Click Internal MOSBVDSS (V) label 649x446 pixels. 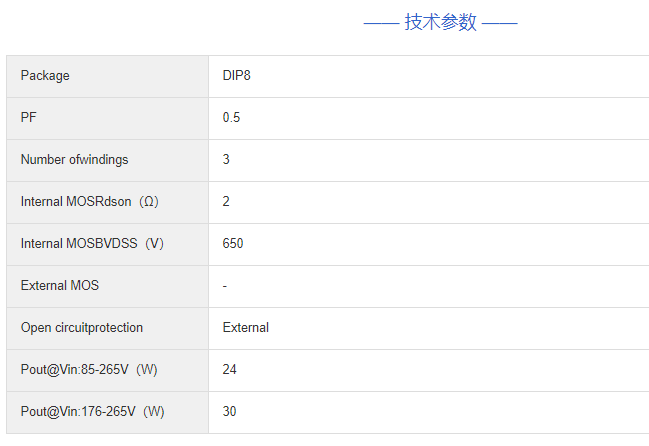[92, 244]
